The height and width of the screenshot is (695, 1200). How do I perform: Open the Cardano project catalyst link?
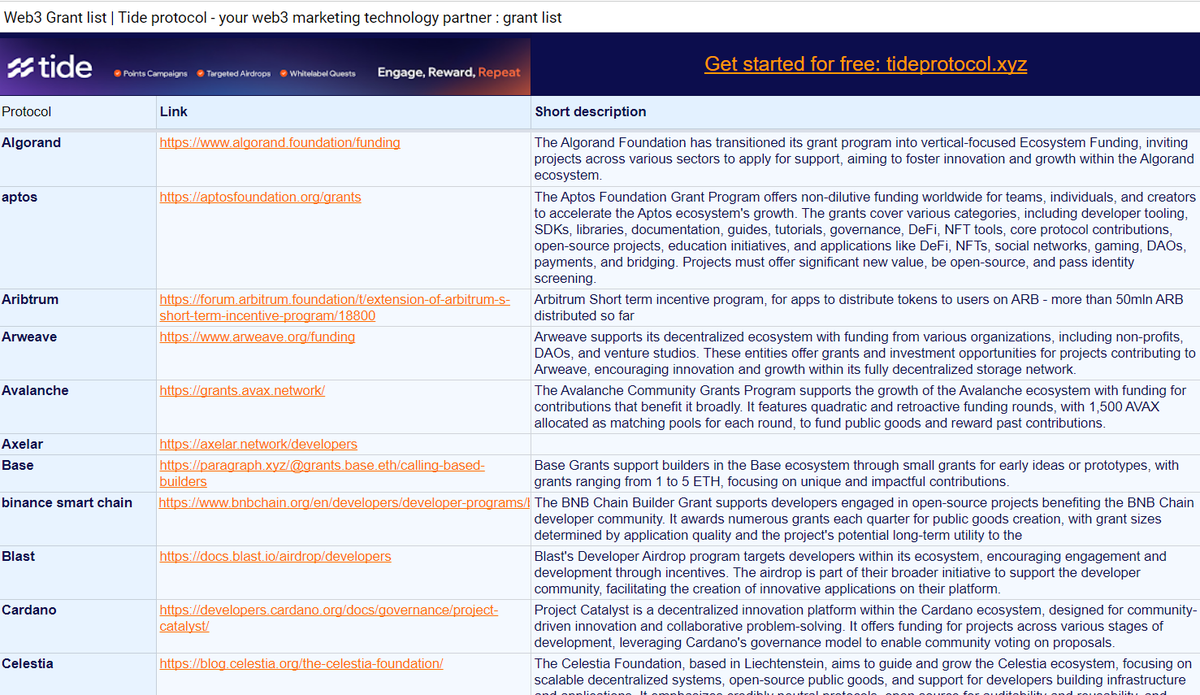click(329, 618)
